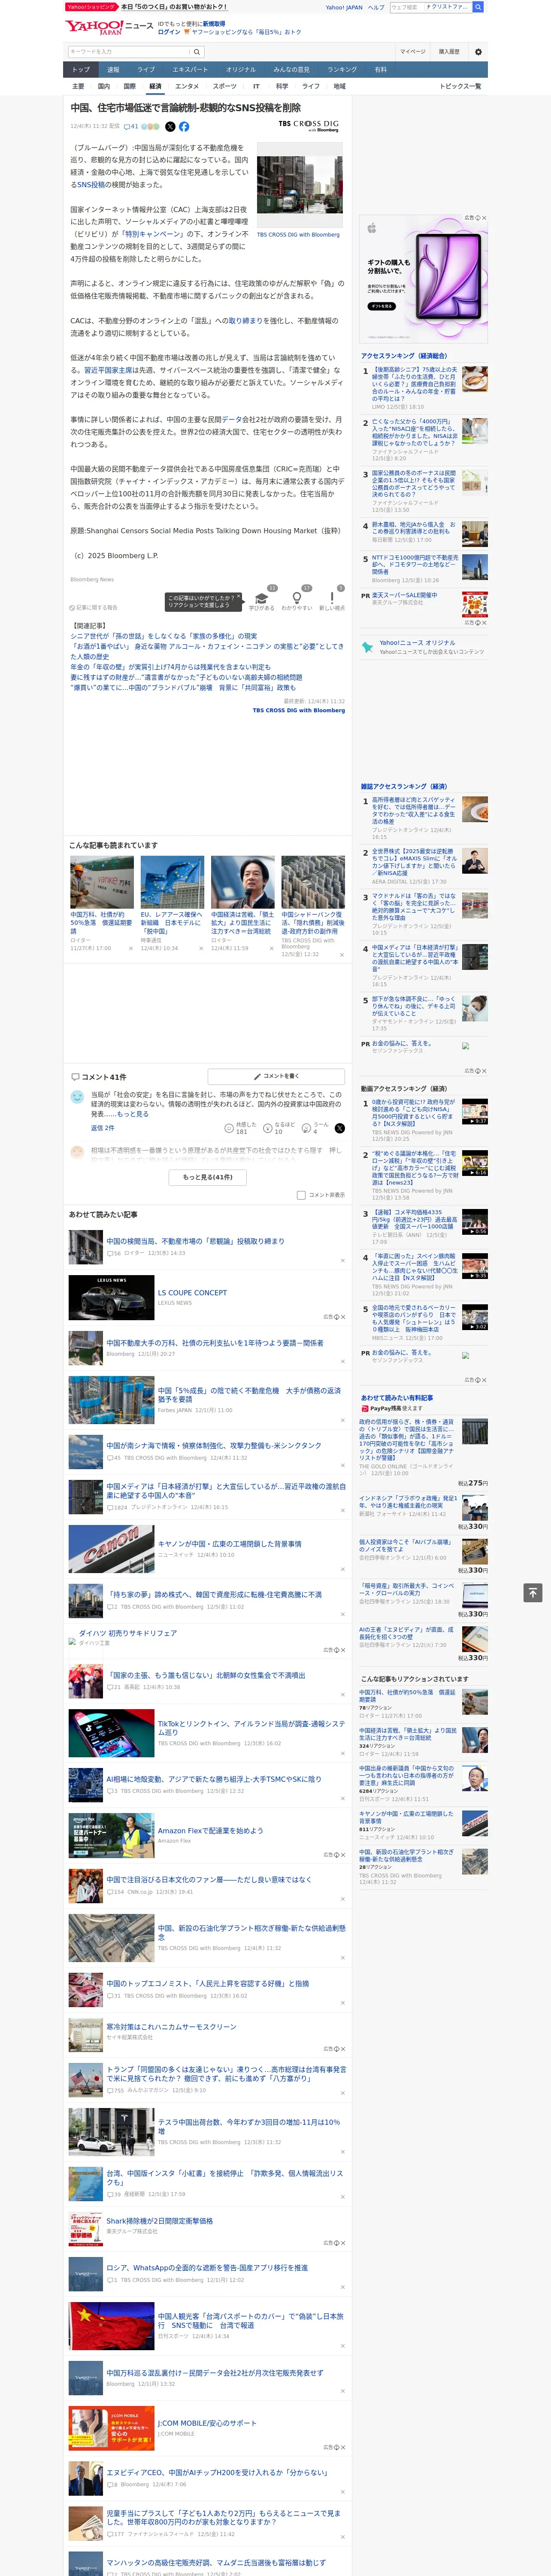Open the ライブ tab in the main navigation bar

(x=146, y=70)
